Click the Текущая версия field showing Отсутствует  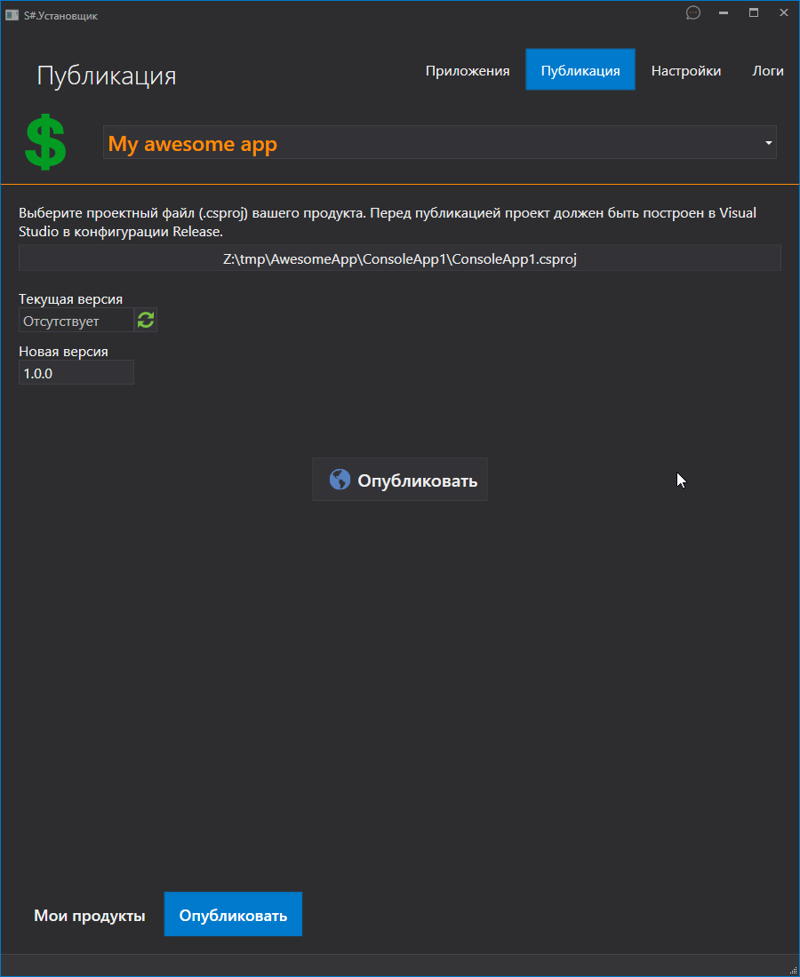pos(76,320)
